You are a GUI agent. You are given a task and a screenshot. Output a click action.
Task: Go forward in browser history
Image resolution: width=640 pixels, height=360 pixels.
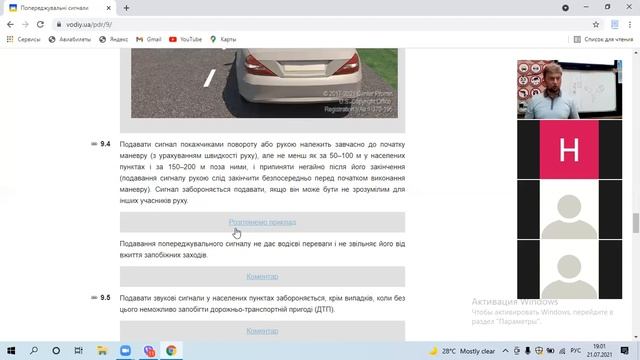25,24
